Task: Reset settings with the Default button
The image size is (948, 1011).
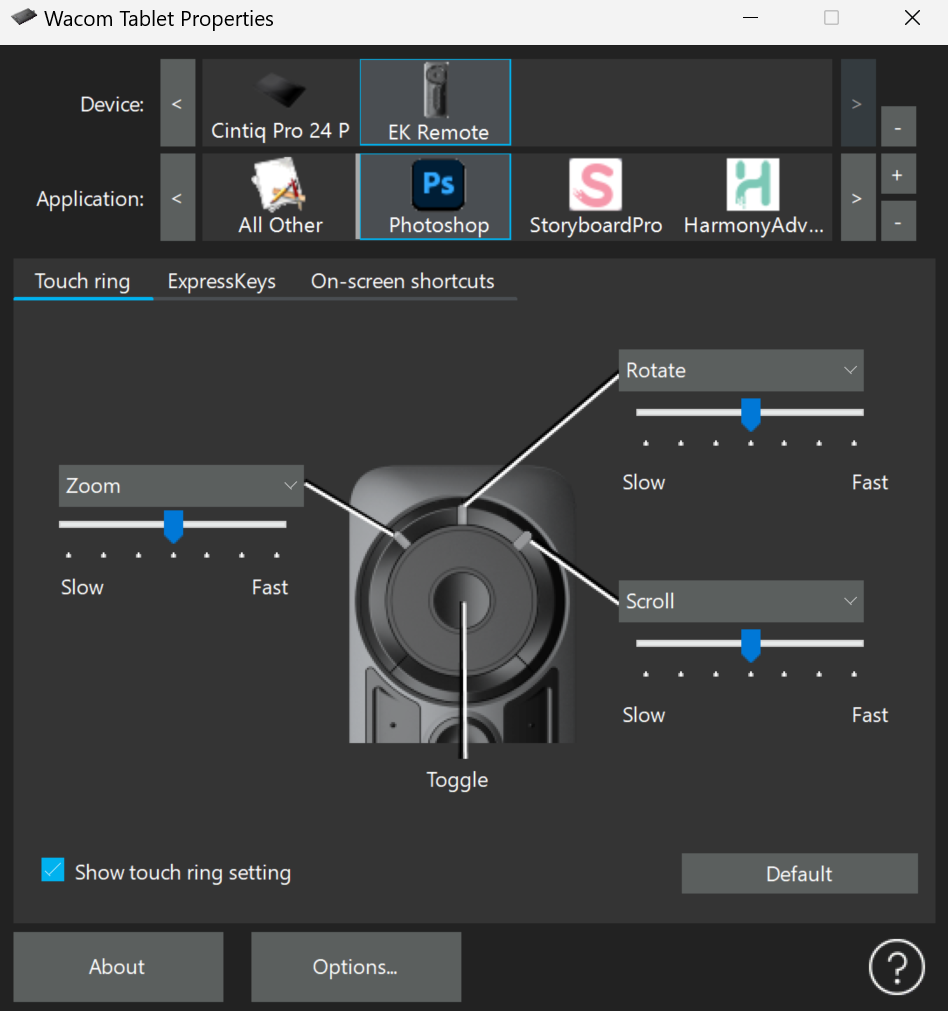Action: (799, 873)
